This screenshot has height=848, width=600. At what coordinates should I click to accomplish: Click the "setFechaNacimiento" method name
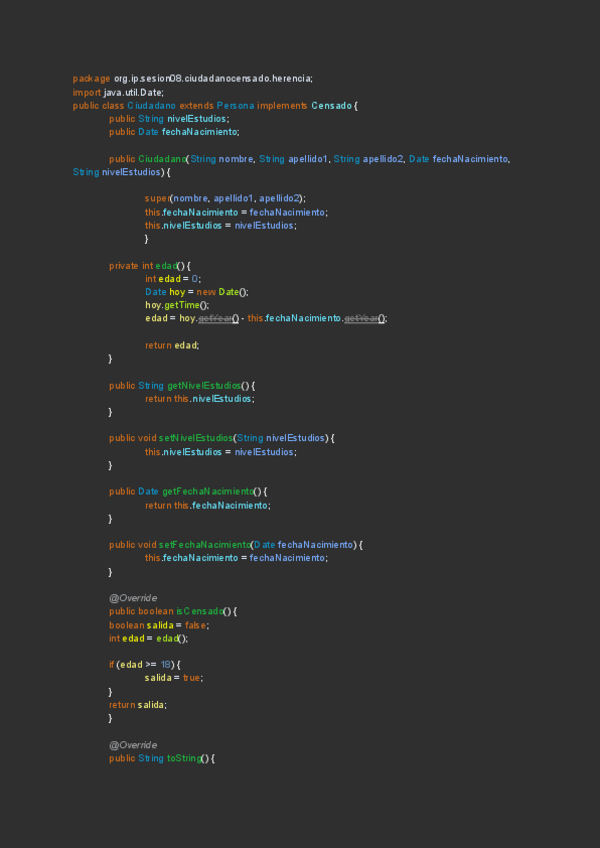(x=204, y=544)
